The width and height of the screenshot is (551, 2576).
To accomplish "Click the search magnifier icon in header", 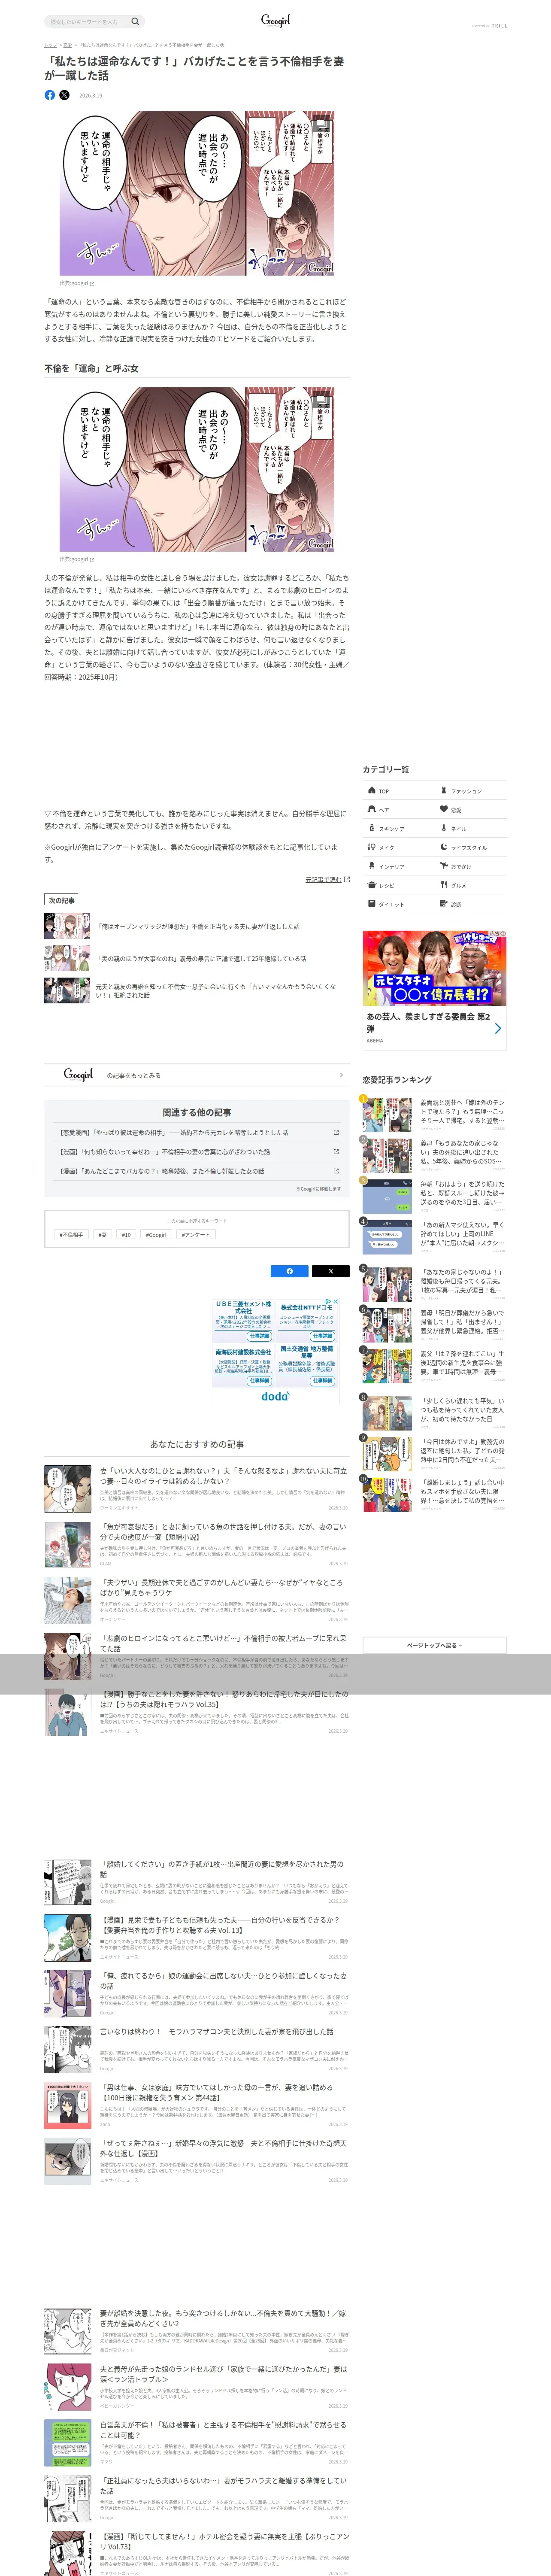I will [135, 21].
